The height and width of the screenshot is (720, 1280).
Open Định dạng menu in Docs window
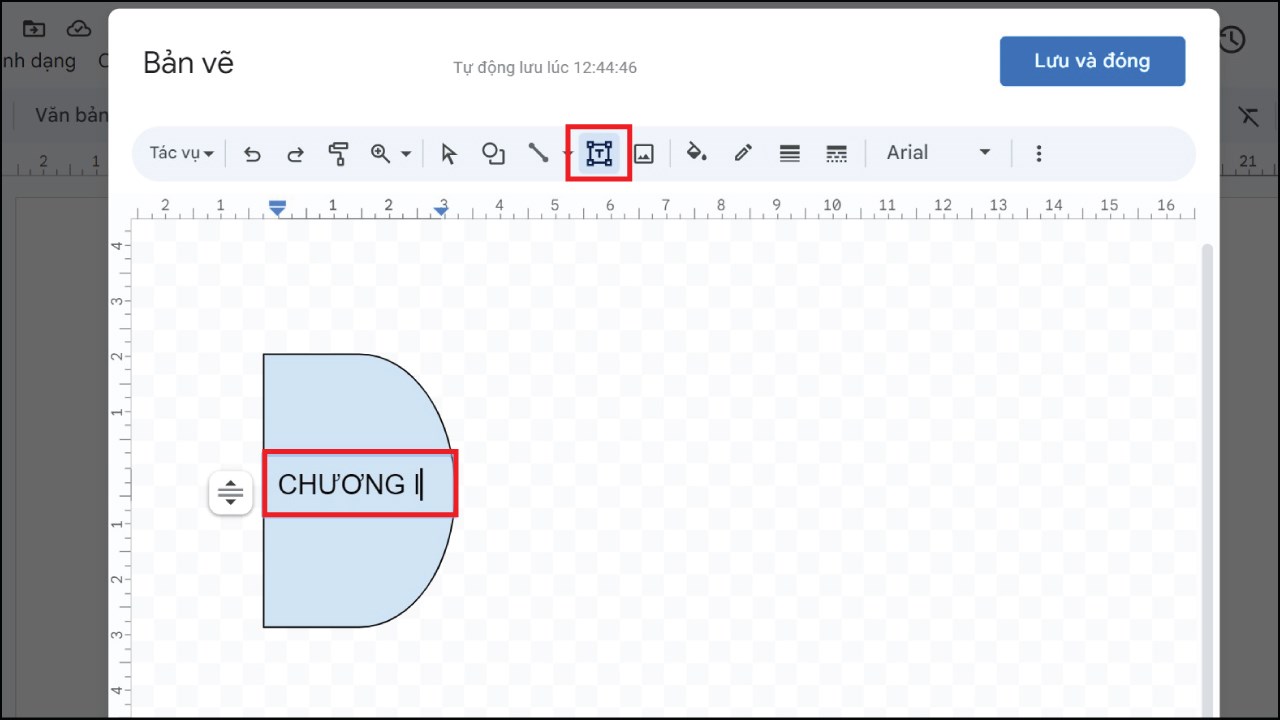(x=38, y=61)
